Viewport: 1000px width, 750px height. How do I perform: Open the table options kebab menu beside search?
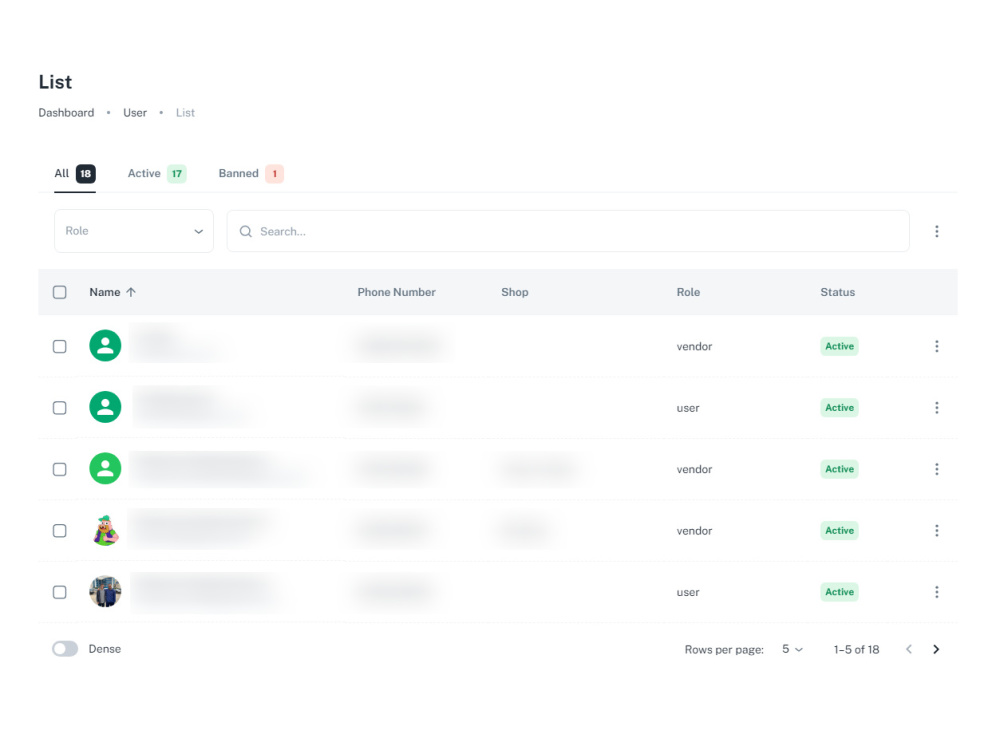(936, 231)
